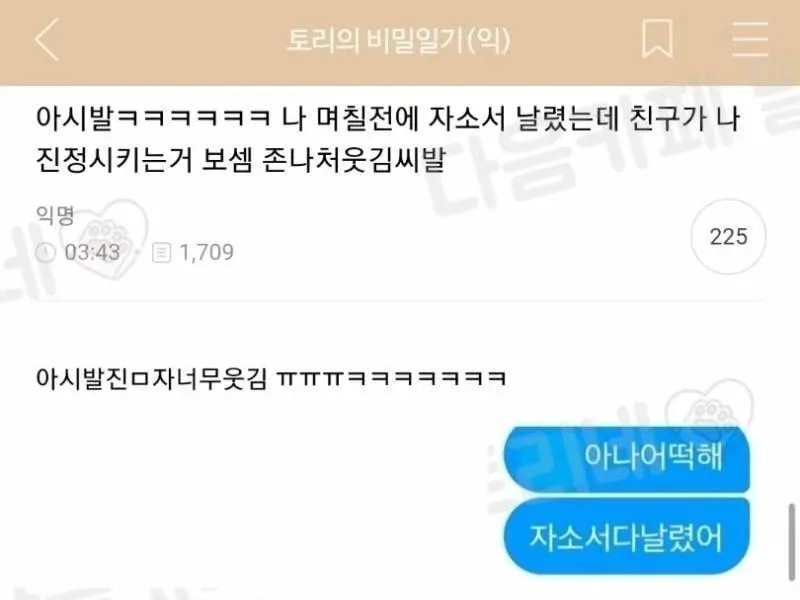
Task: Tap the view count icon beside 1,709
Action: (161, 253)
